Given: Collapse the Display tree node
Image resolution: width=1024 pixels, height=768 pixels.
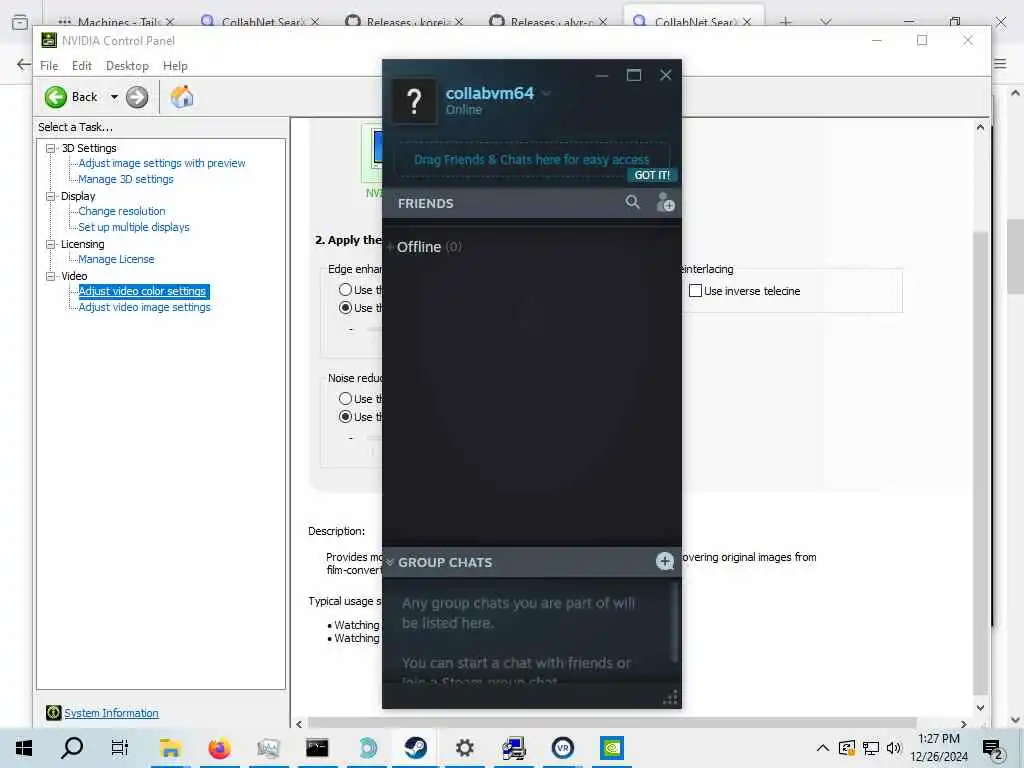Looking at the screenshot, I should click(50, 196).
